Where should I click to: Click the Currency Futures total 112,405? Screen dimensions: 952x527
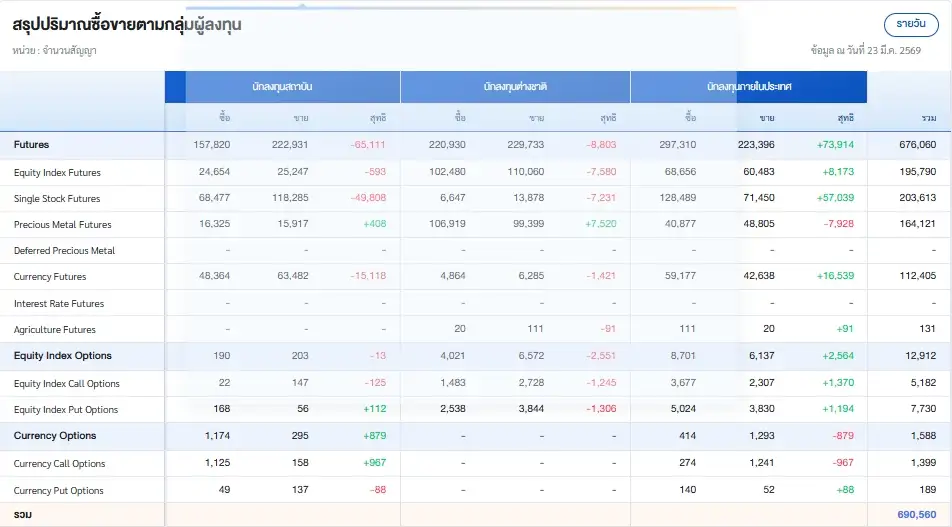pos(917,276)
